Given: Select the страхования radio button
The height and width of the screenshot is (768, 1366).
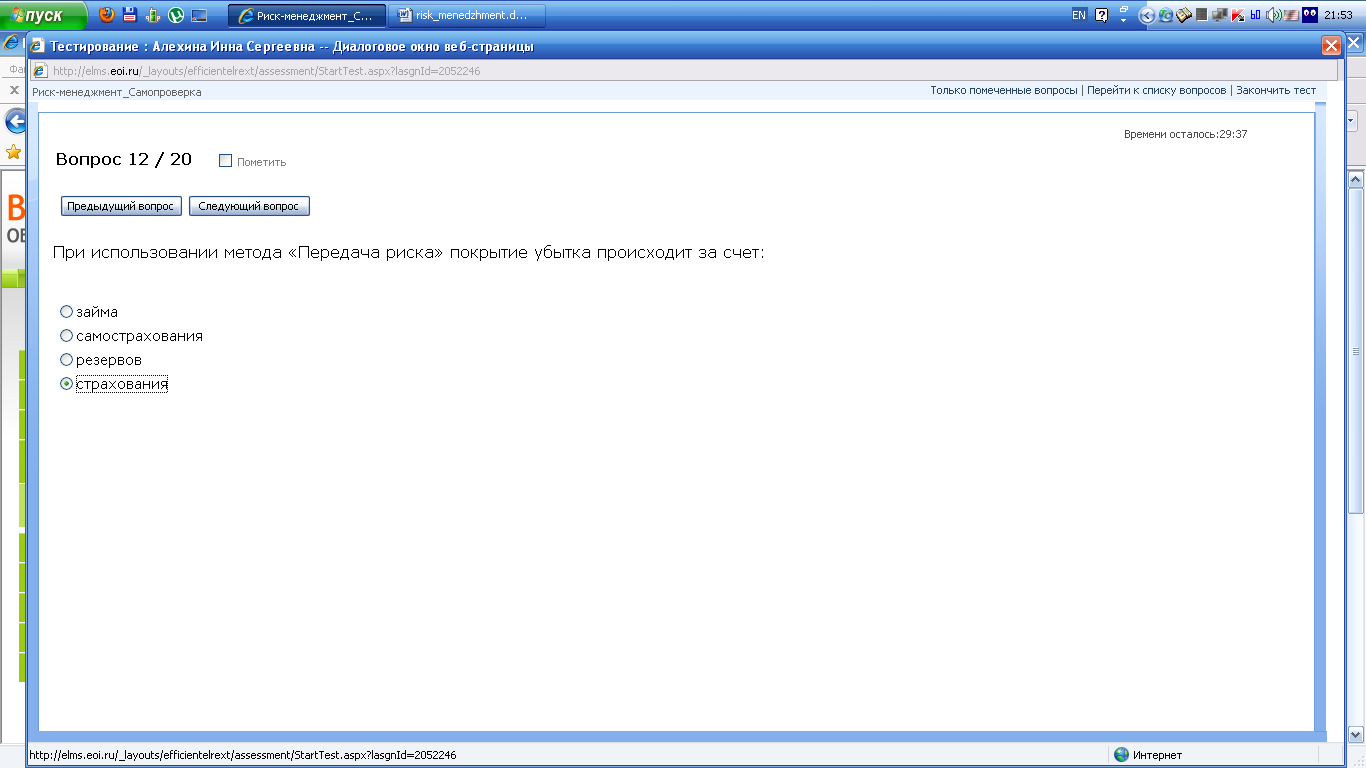Looking at the screenshot, I should click(67, 384).
